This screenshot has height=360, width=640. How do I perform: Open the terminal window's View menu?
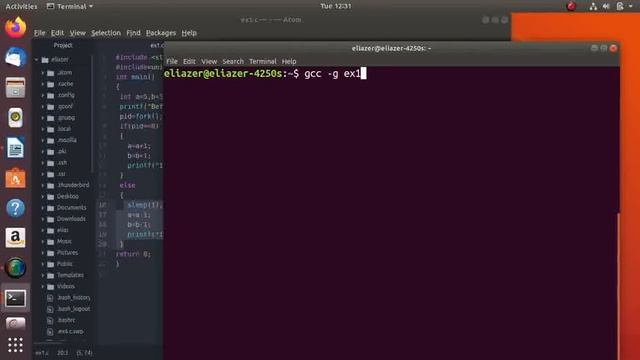(209, 61)
